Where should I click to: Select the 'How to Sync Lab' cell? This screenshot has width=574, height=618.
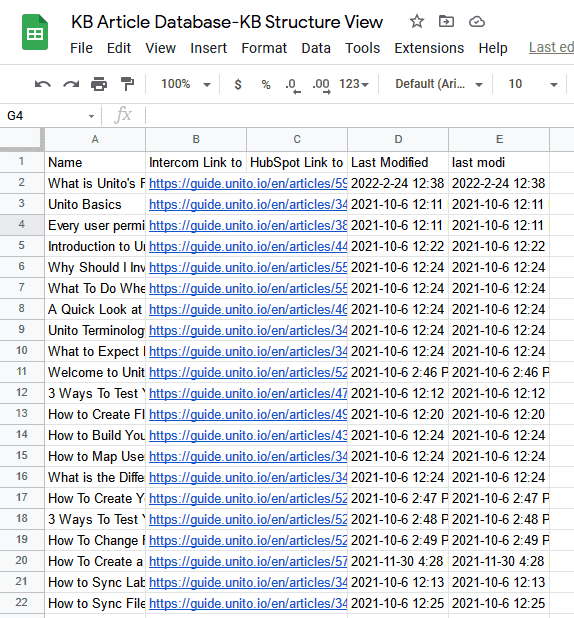point(95,582)
